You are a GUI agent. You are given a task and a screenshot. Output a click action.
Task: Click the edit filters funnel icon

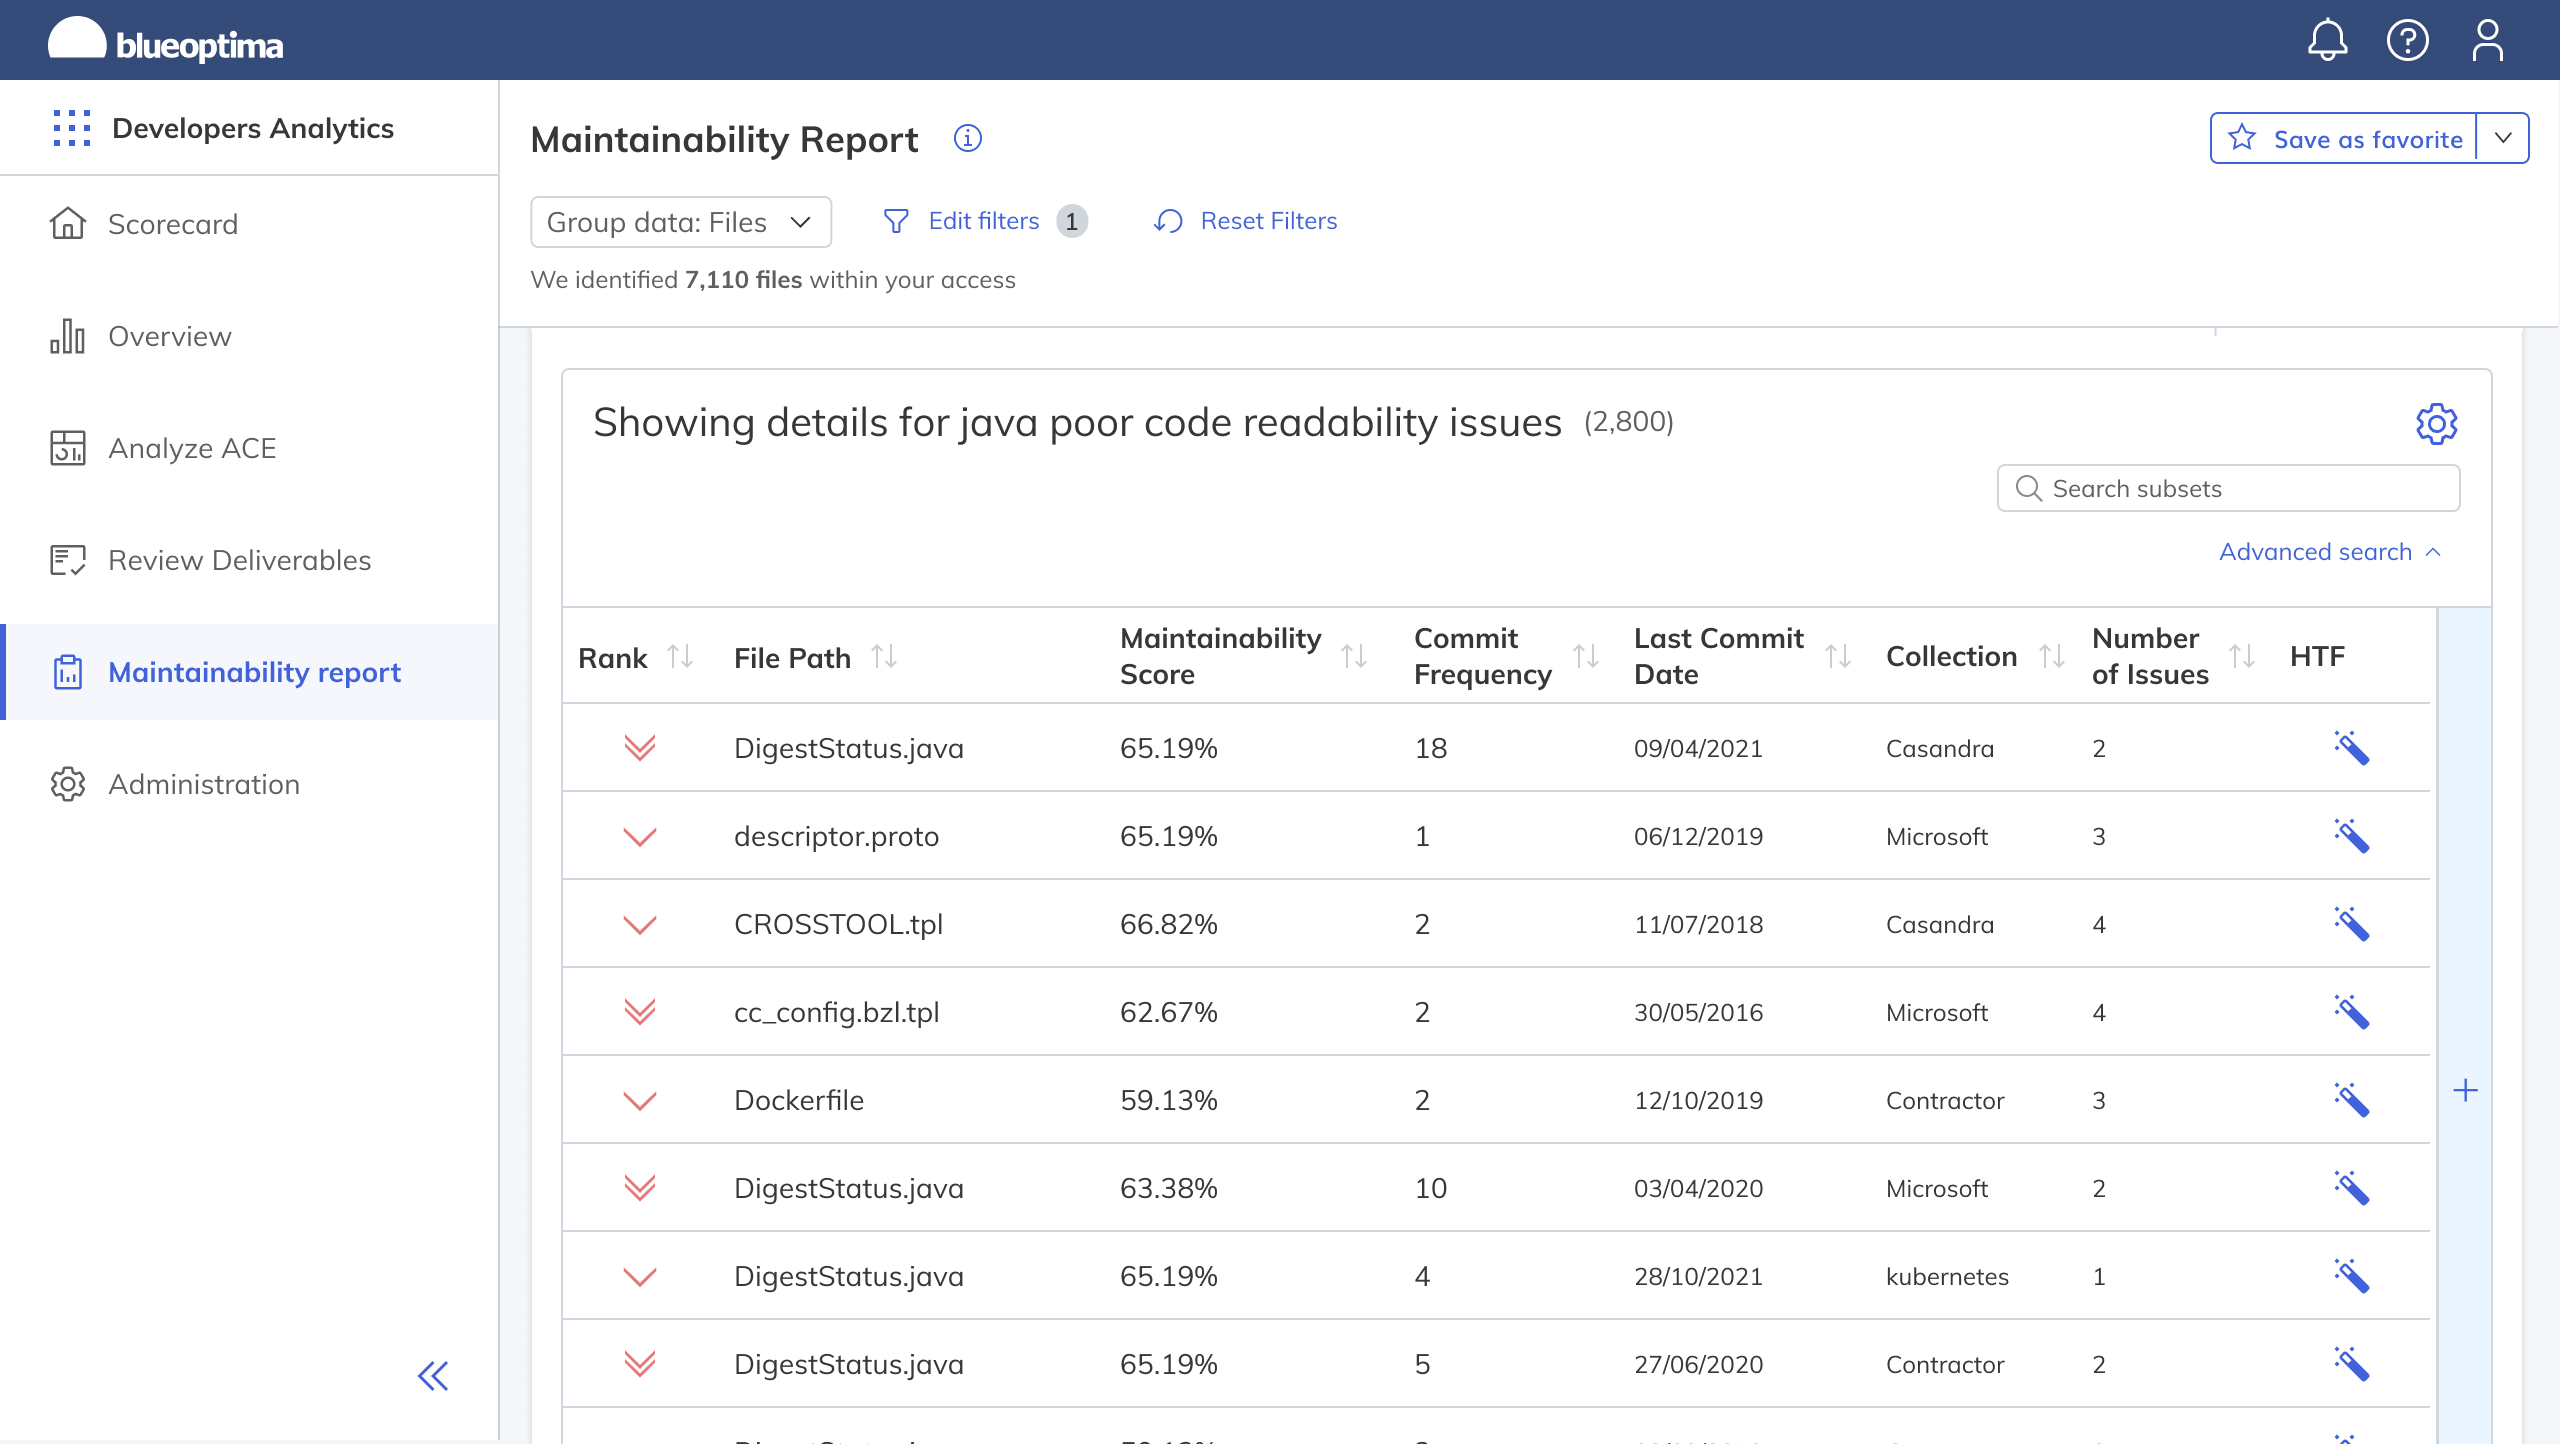click(897, 220)
